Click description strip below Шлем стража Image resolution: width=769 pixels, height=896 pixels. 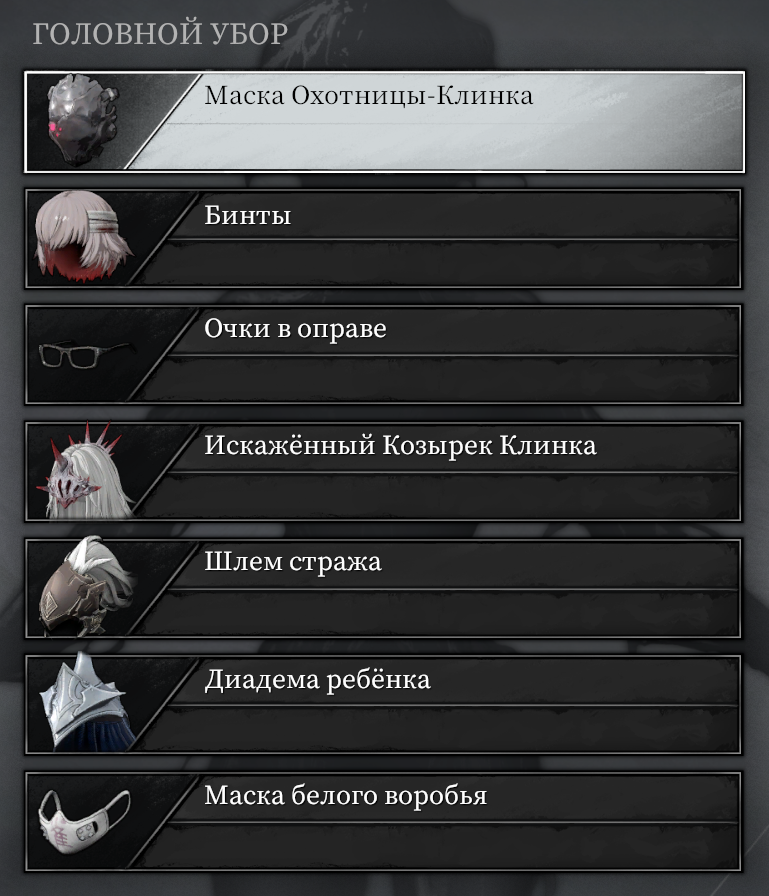[x=440, y=613]
